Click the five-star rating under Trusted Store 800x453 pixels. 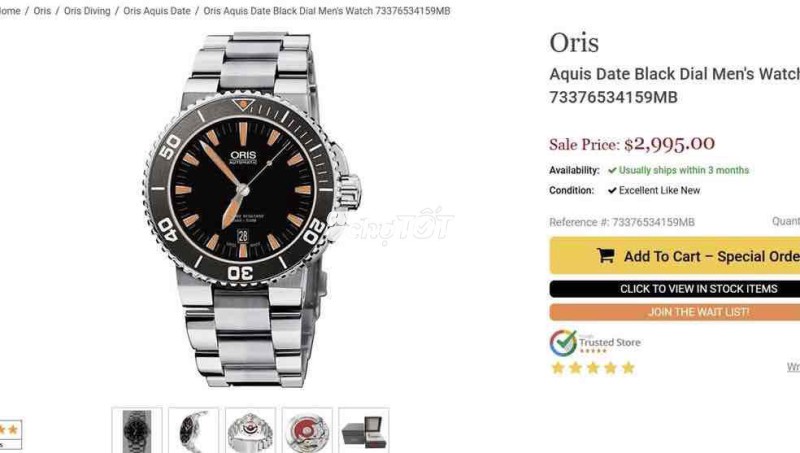point(593,368)
